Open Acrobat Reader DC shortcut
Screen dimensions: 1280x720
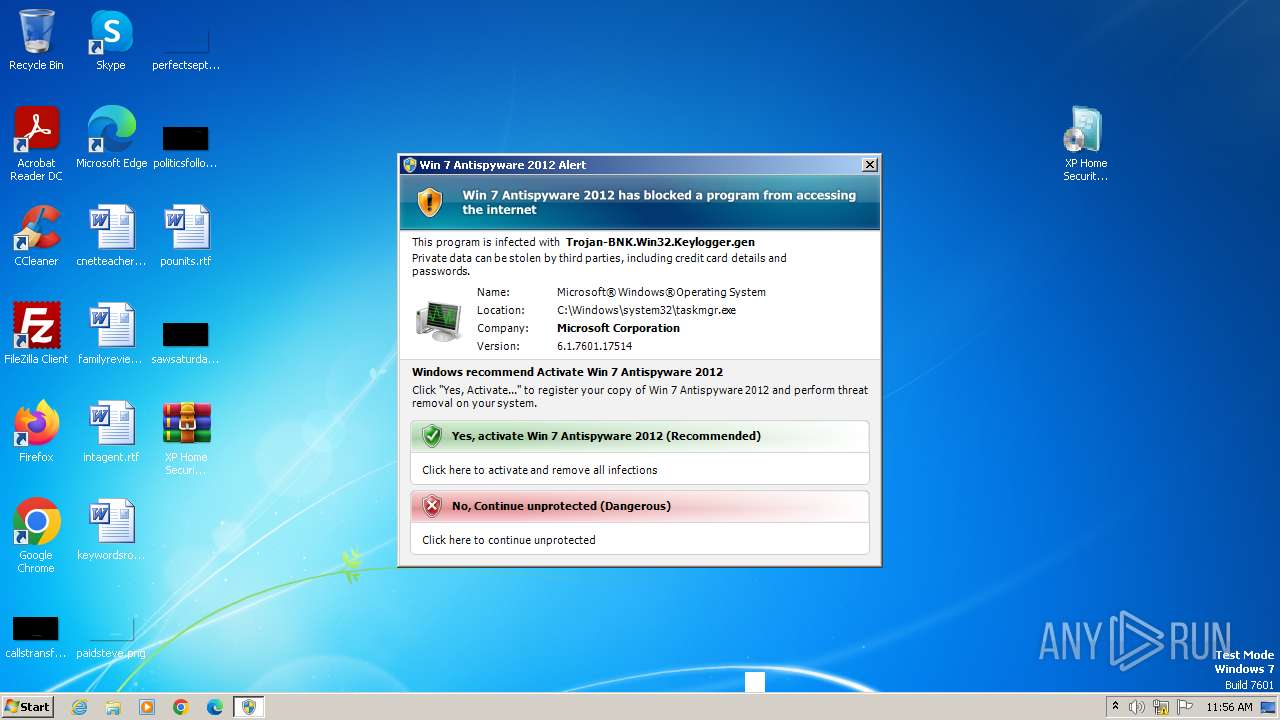click(36, 144)
